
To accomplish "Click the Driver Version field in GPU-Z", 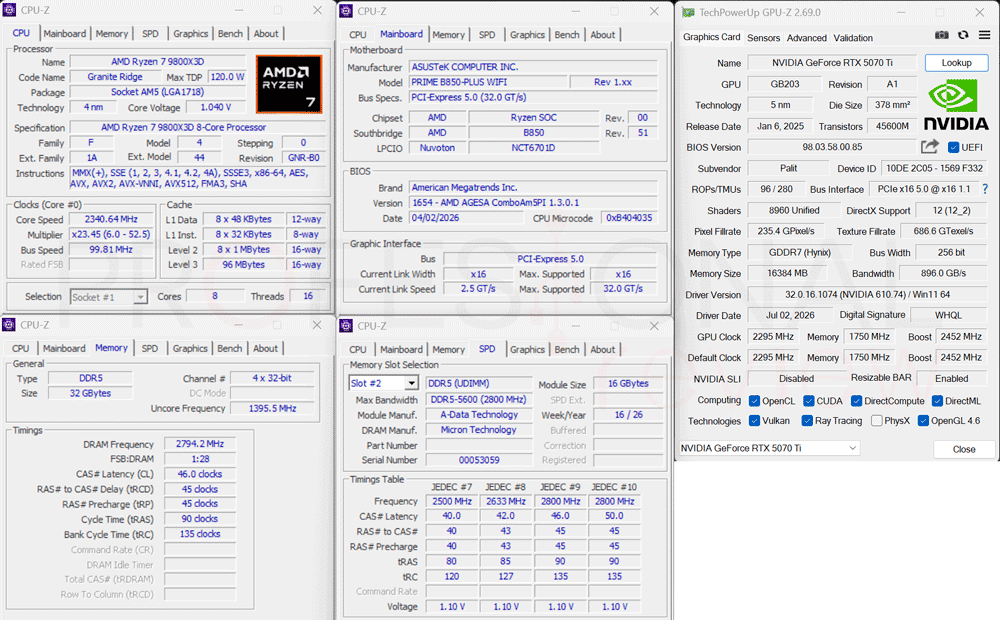I will (x=867, y=294).
